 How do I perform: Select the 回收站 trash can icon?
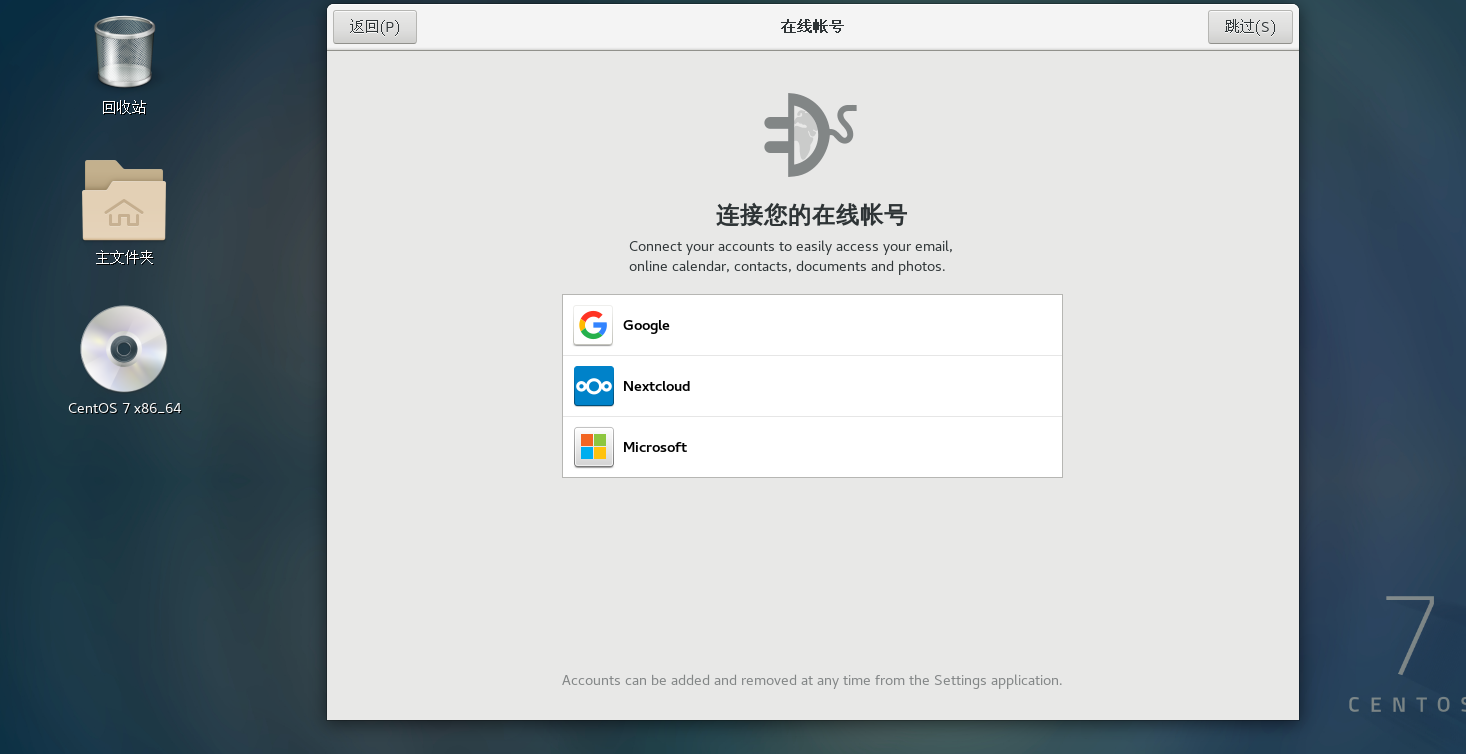124,52
